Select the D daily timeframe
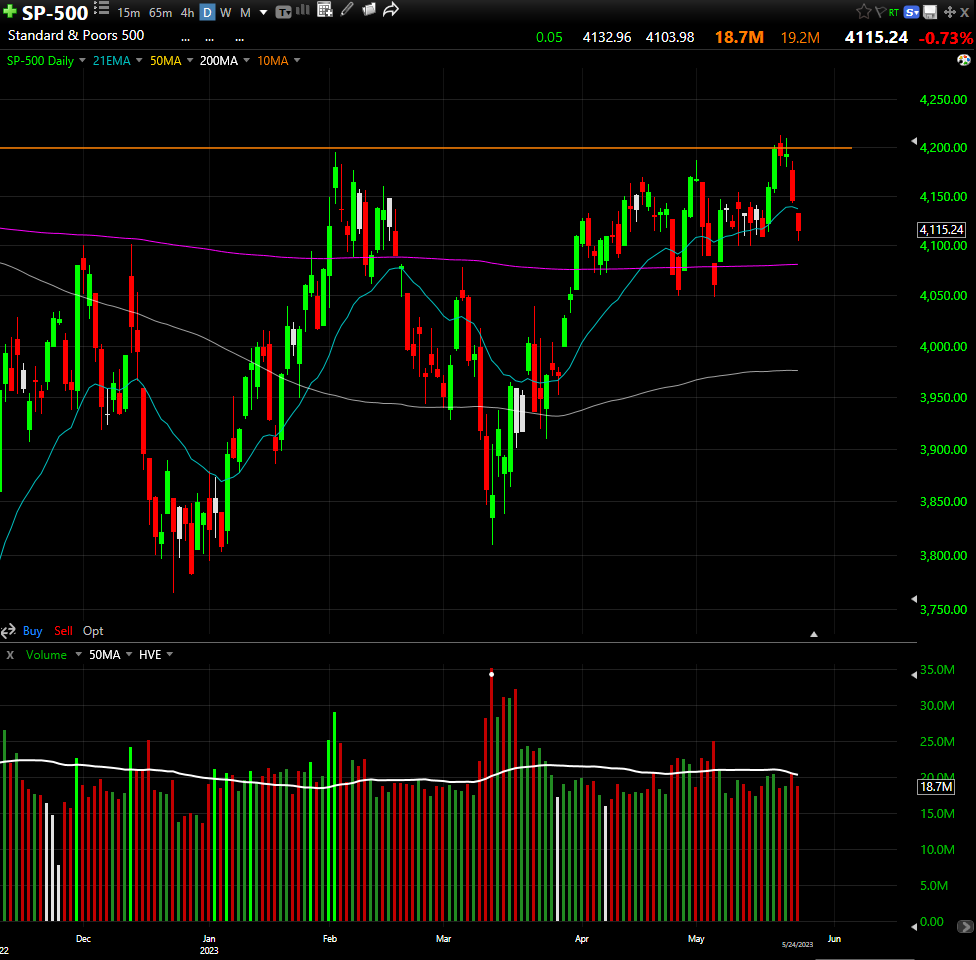976x960 pixels. pos(207,12)
